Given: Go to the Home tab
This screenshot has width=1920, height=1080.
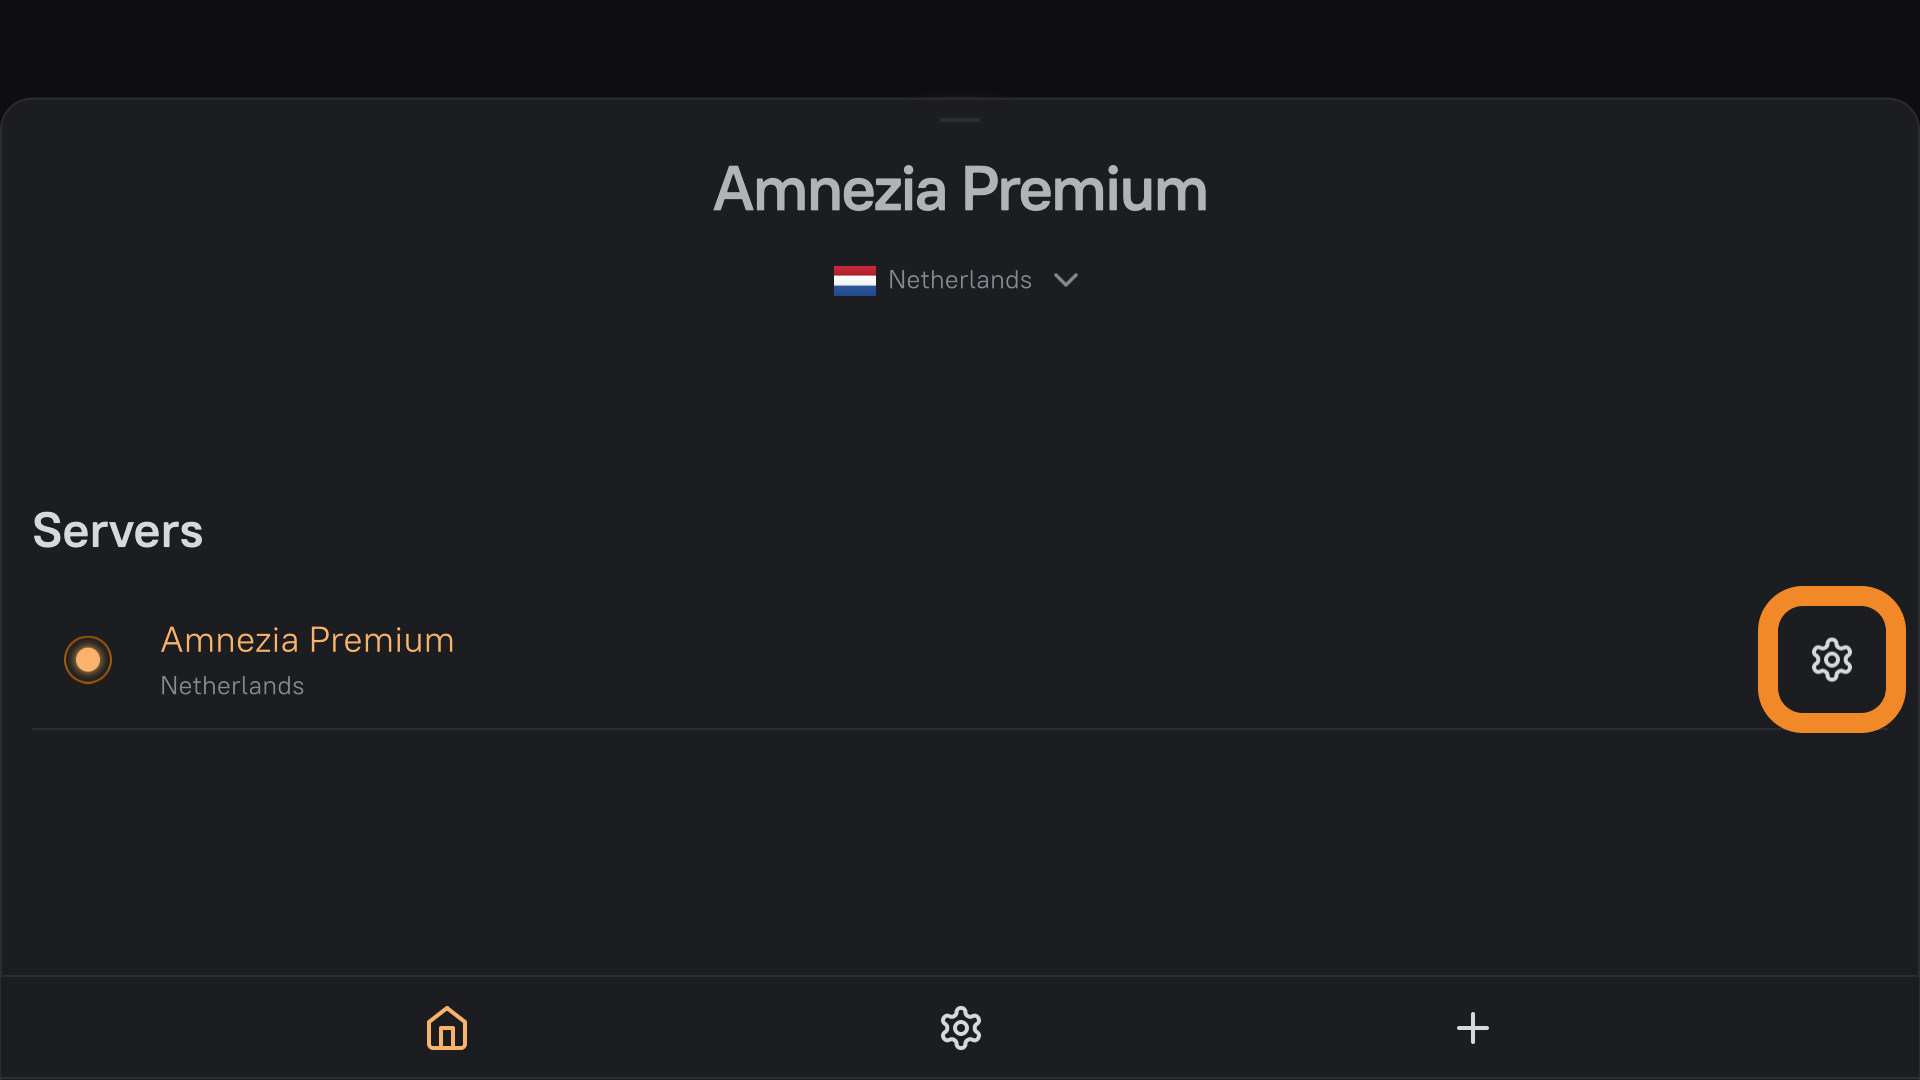Looking at the screenshot, I should pyautogui.click(x=447, y=1028).
